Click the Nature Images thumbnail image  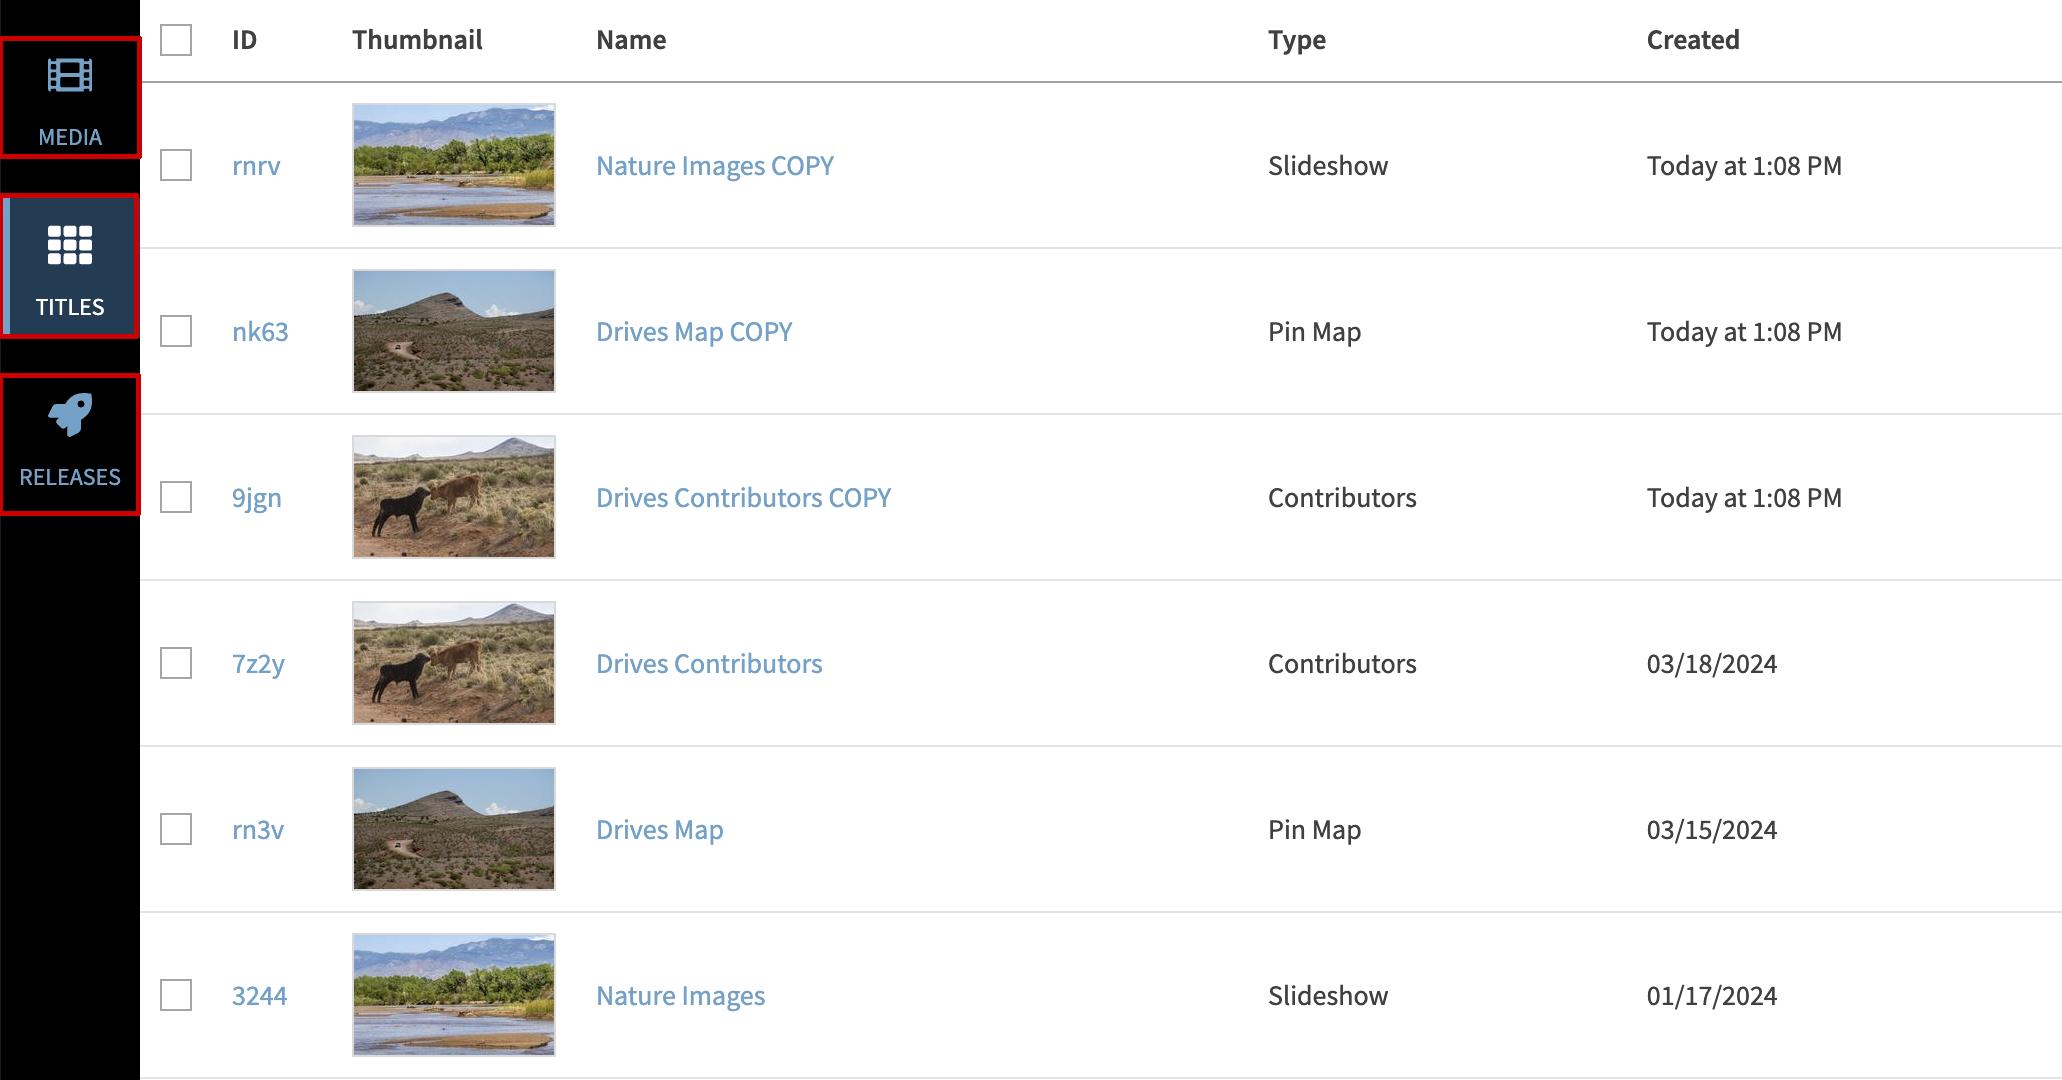[453, 995]
